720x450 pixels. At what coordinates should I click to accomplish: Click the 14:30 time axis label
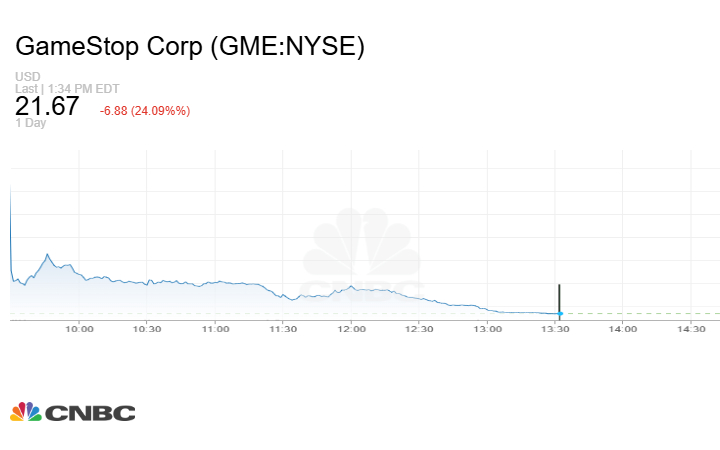click(691, 328)
